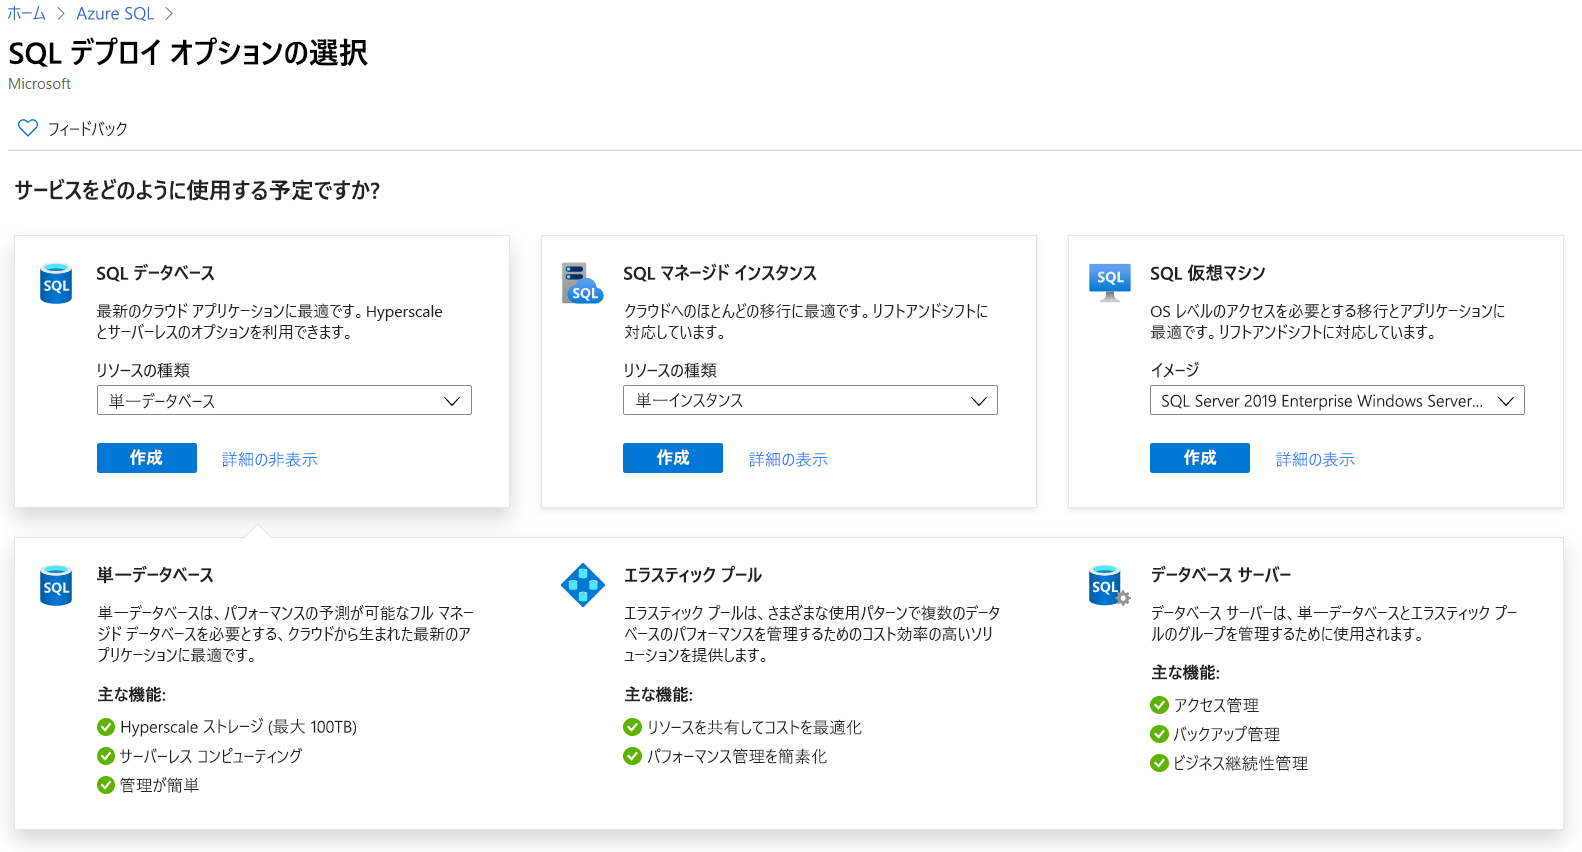The width and height of the screenshot is (1582, 852).
Task: Open the 単一データベース resource type dropdown
Action: tap(284, 400)
